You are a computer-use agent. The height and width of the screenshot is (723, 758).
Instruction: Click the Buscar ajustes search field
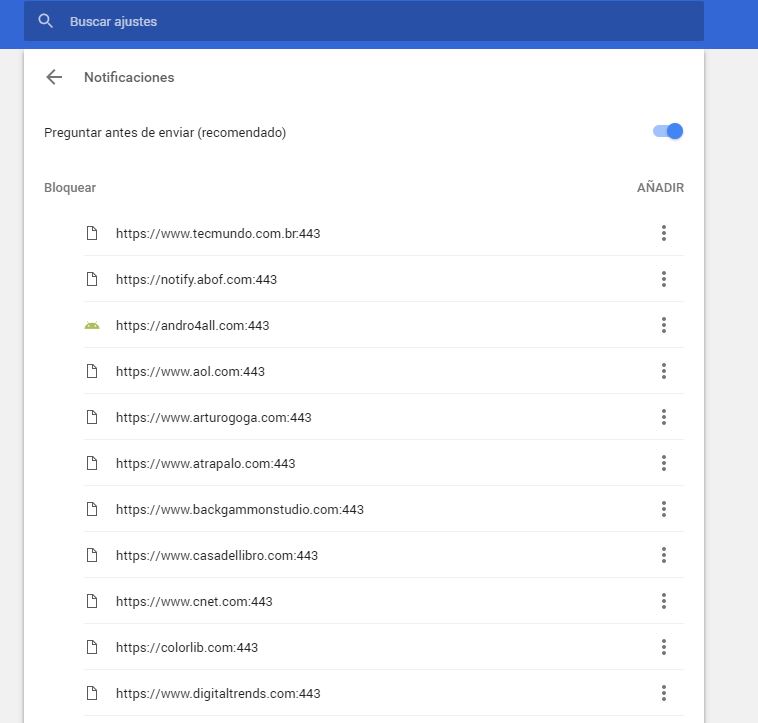[x=380, y=21]
